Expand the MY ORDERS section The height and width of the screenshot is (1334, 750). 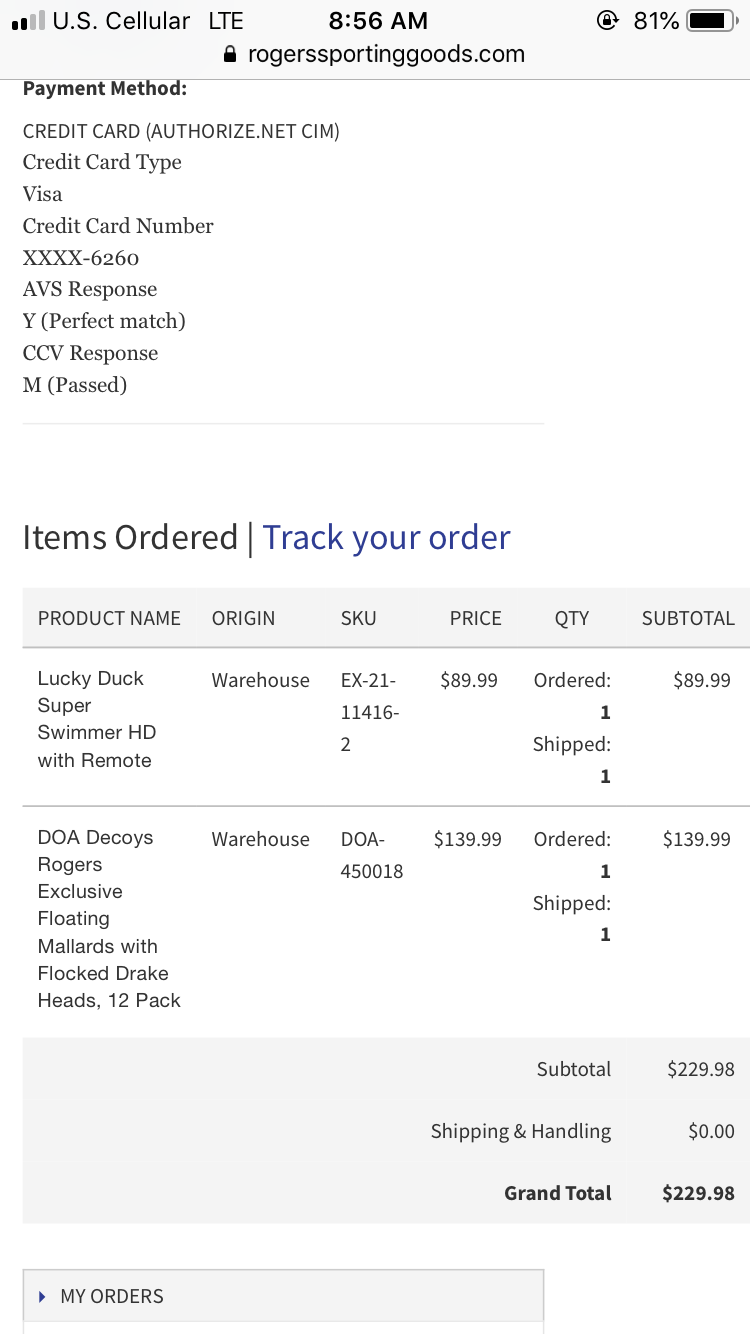click(283, 1296)
